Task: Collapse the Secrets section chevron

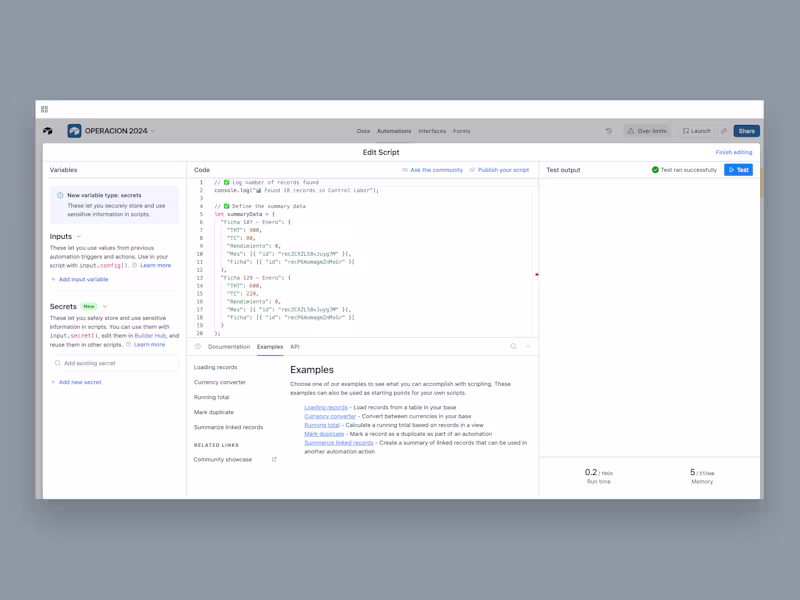Action: click(x=105, y=307)
